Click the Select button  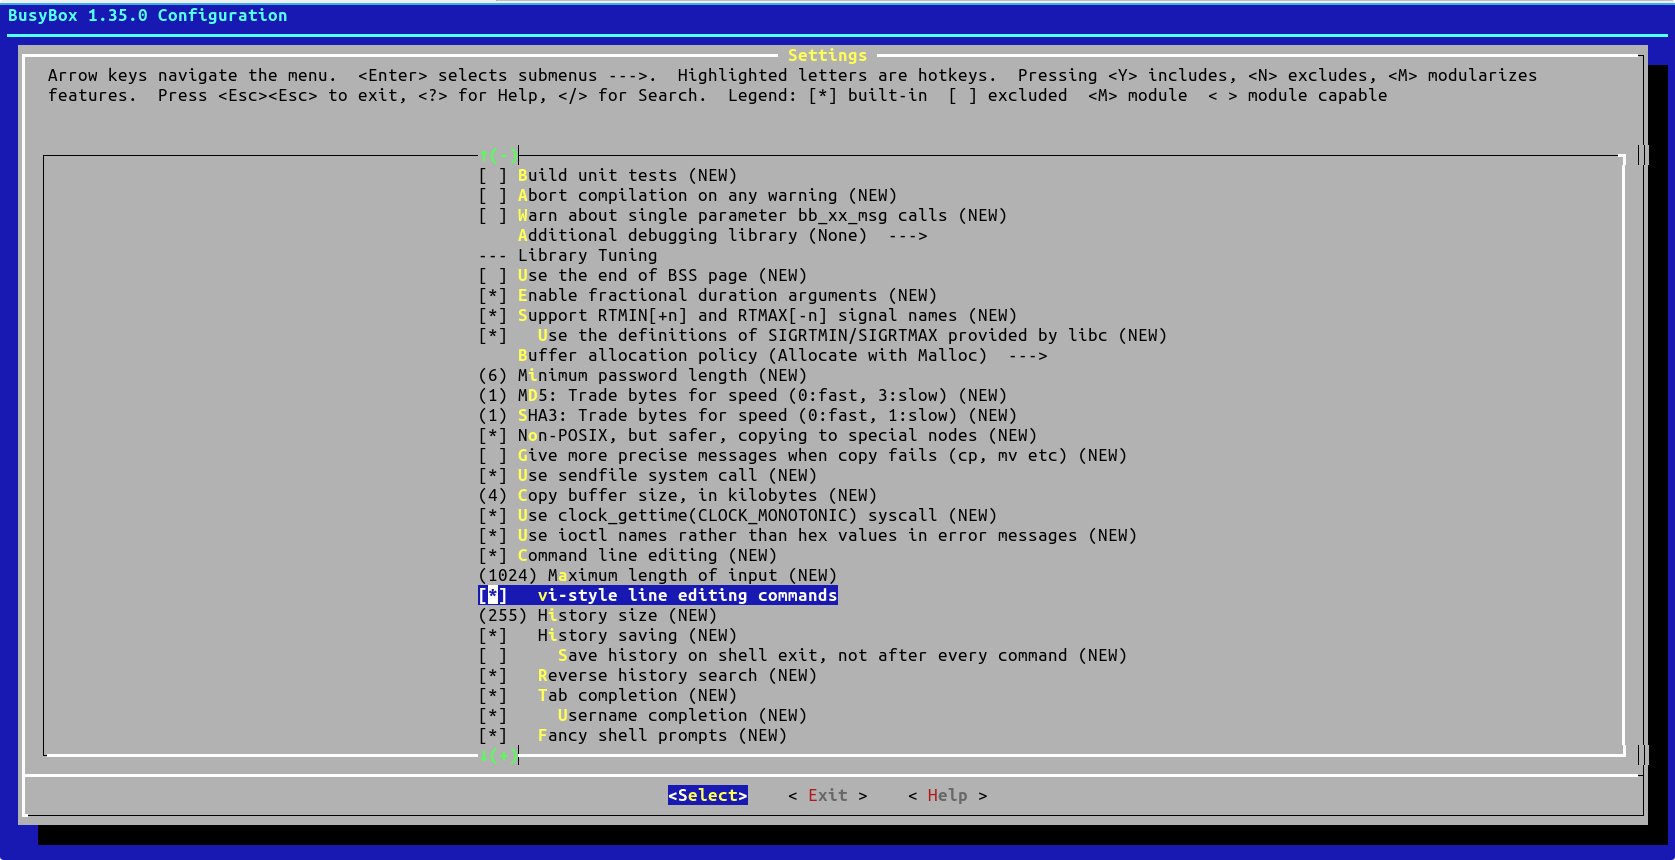pos(708,795)
